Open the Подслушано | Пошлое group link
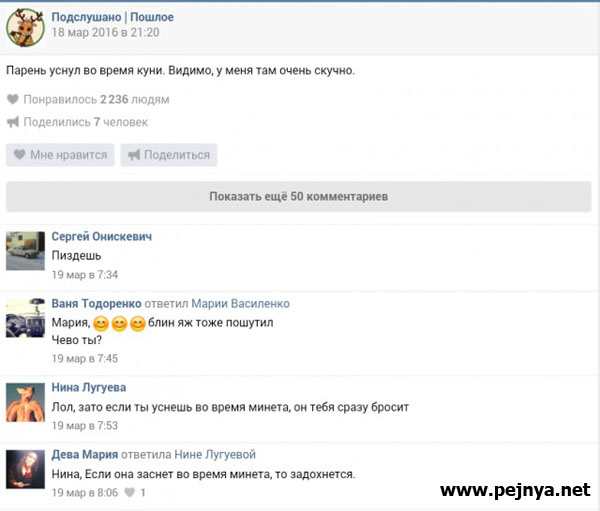 pyautogui.click(x=112, y=17)
